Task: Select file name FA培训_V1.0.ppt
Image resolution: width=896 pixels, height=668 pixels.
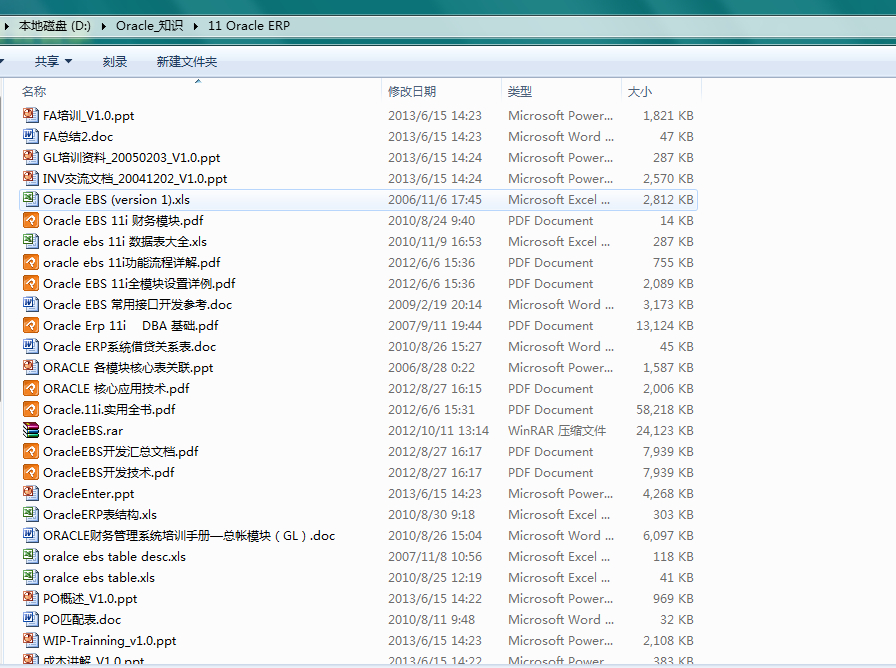Action: (x=89, y=115)
